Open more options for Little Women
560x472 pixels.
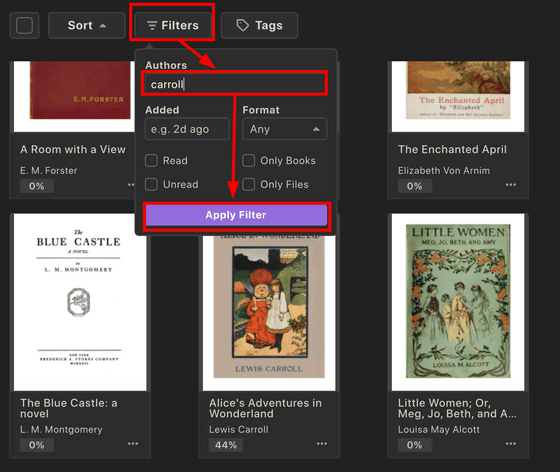pos(511,443)
